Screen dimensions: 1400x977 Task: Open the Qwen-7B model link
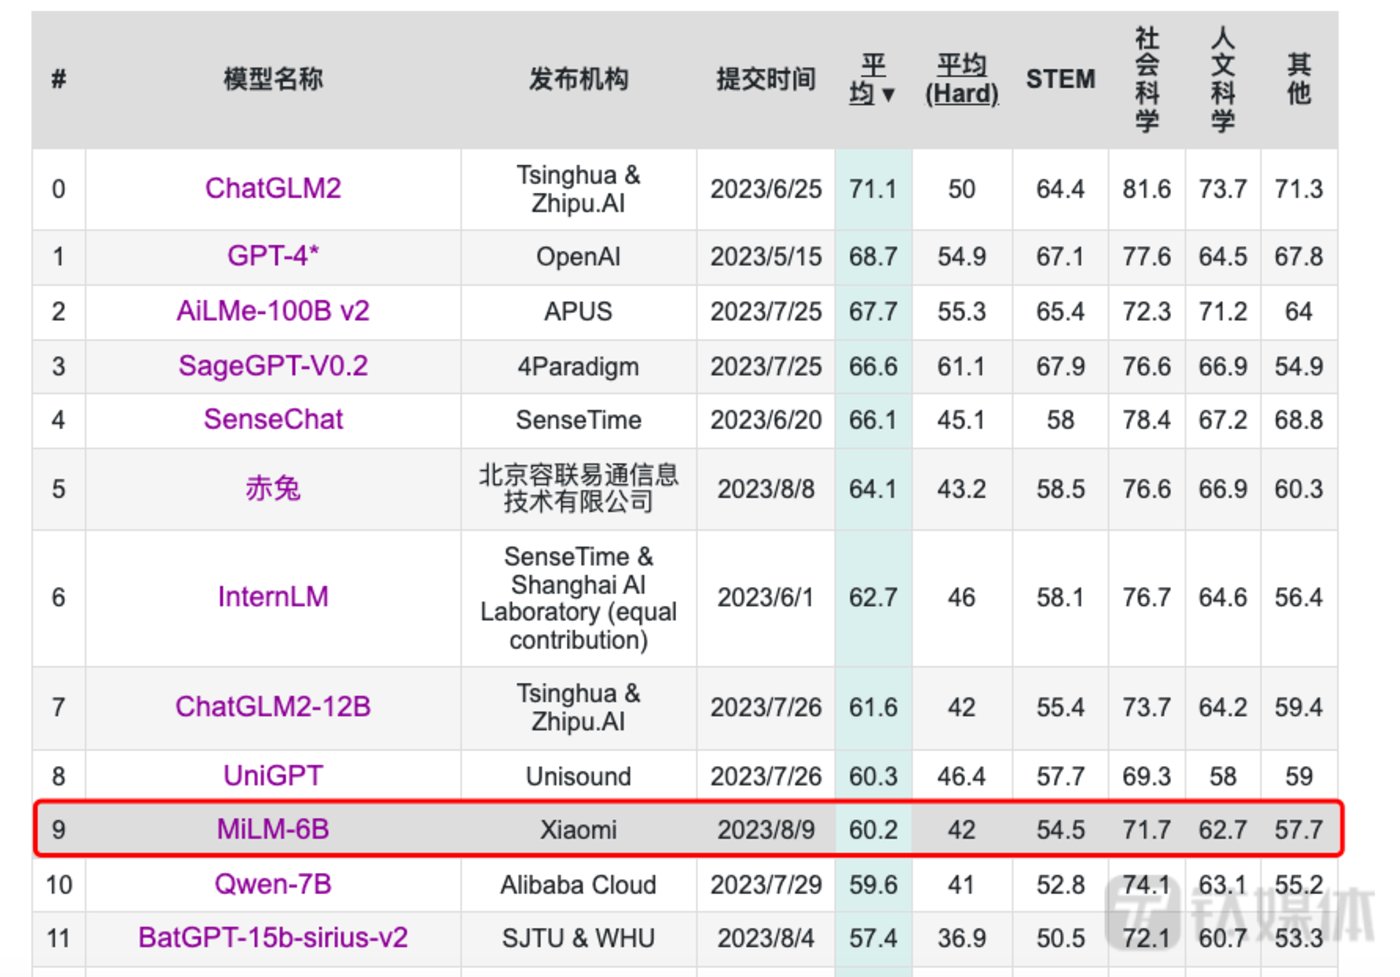(273, 884)
